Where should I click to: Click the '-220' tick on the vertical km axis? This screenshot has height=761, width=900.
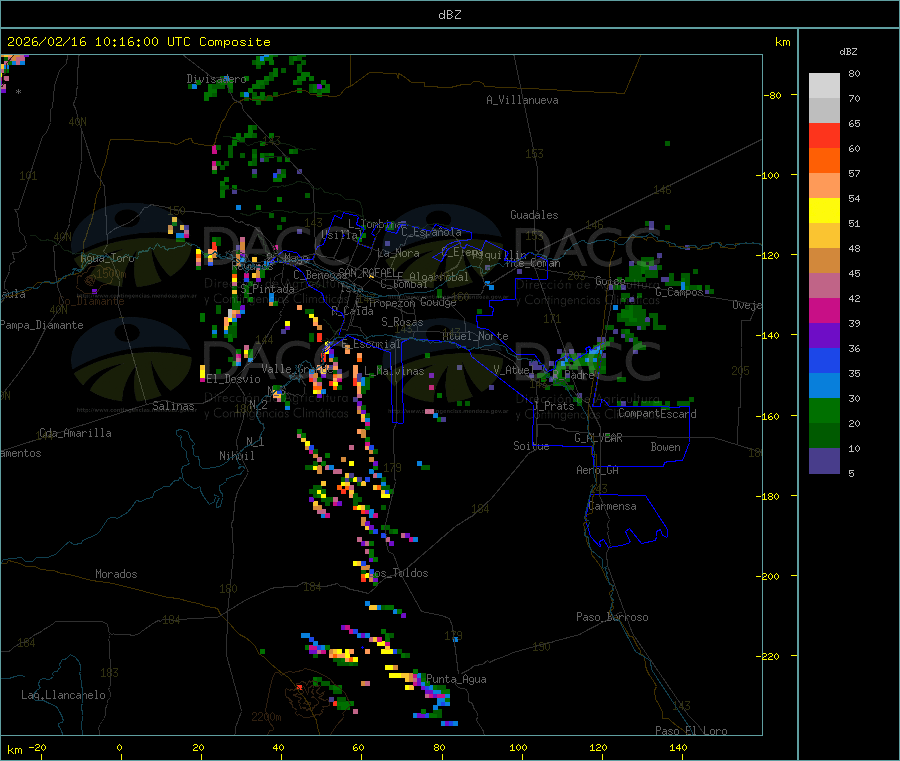[x=770, y=657]
